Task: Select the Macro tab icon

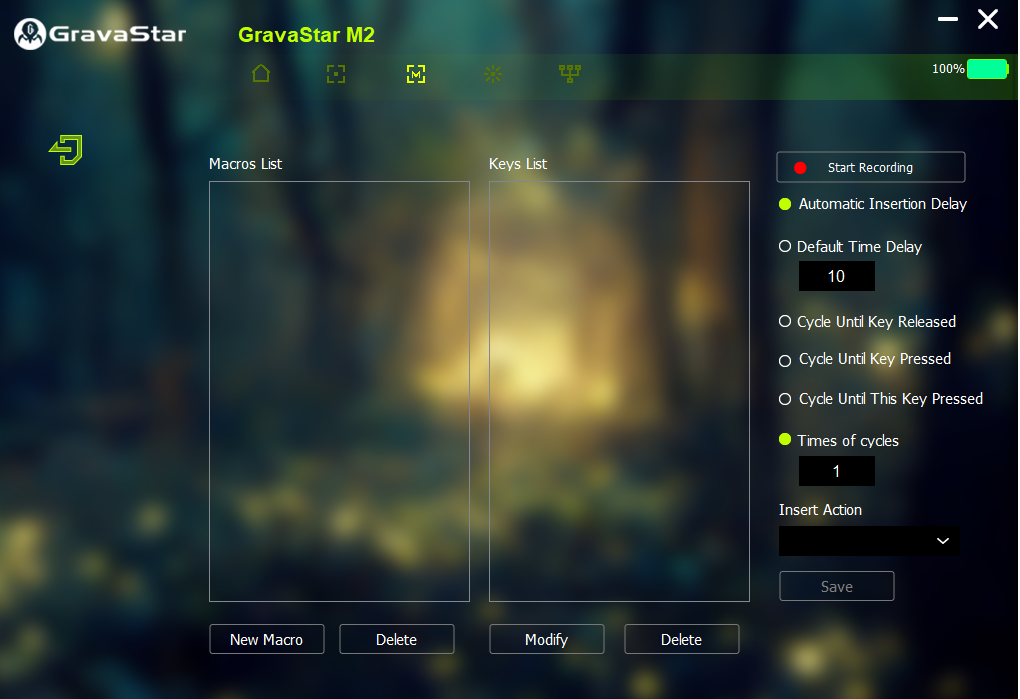Action: [415, 74]
